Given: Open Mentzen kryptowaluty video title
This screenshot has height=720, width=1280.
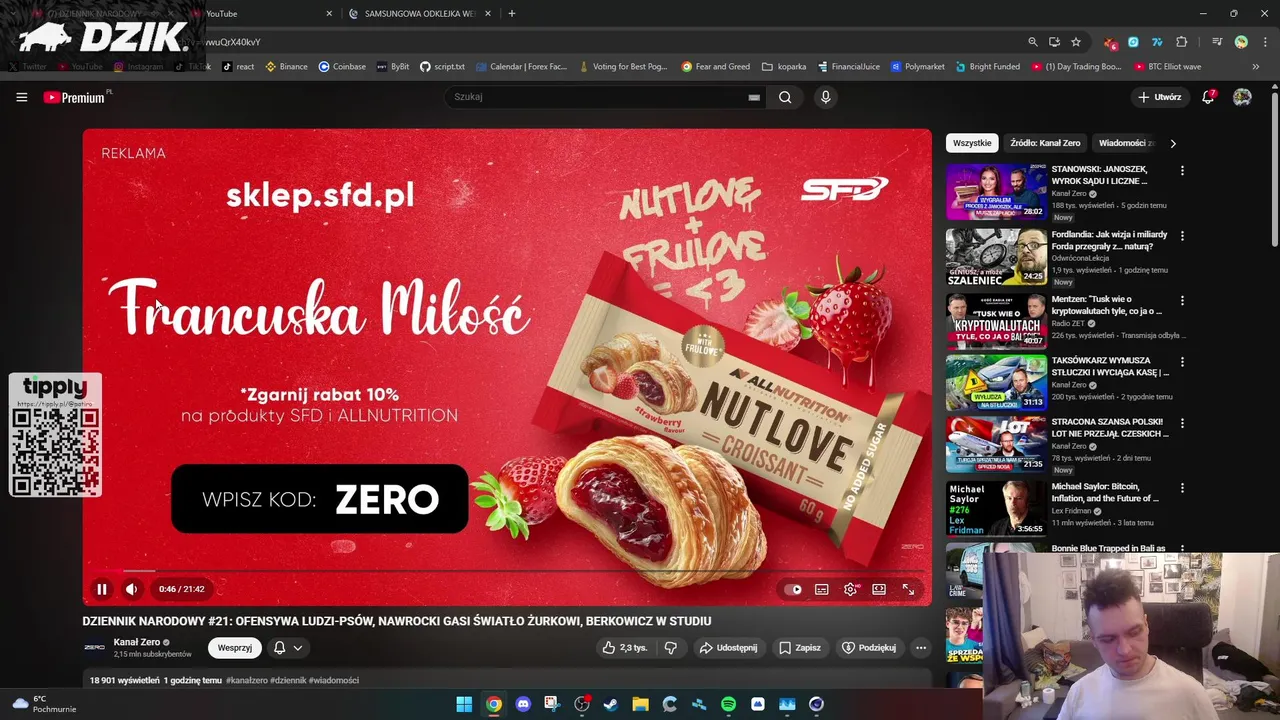Looking at the screenshot, I should (x=1109, y=305).
